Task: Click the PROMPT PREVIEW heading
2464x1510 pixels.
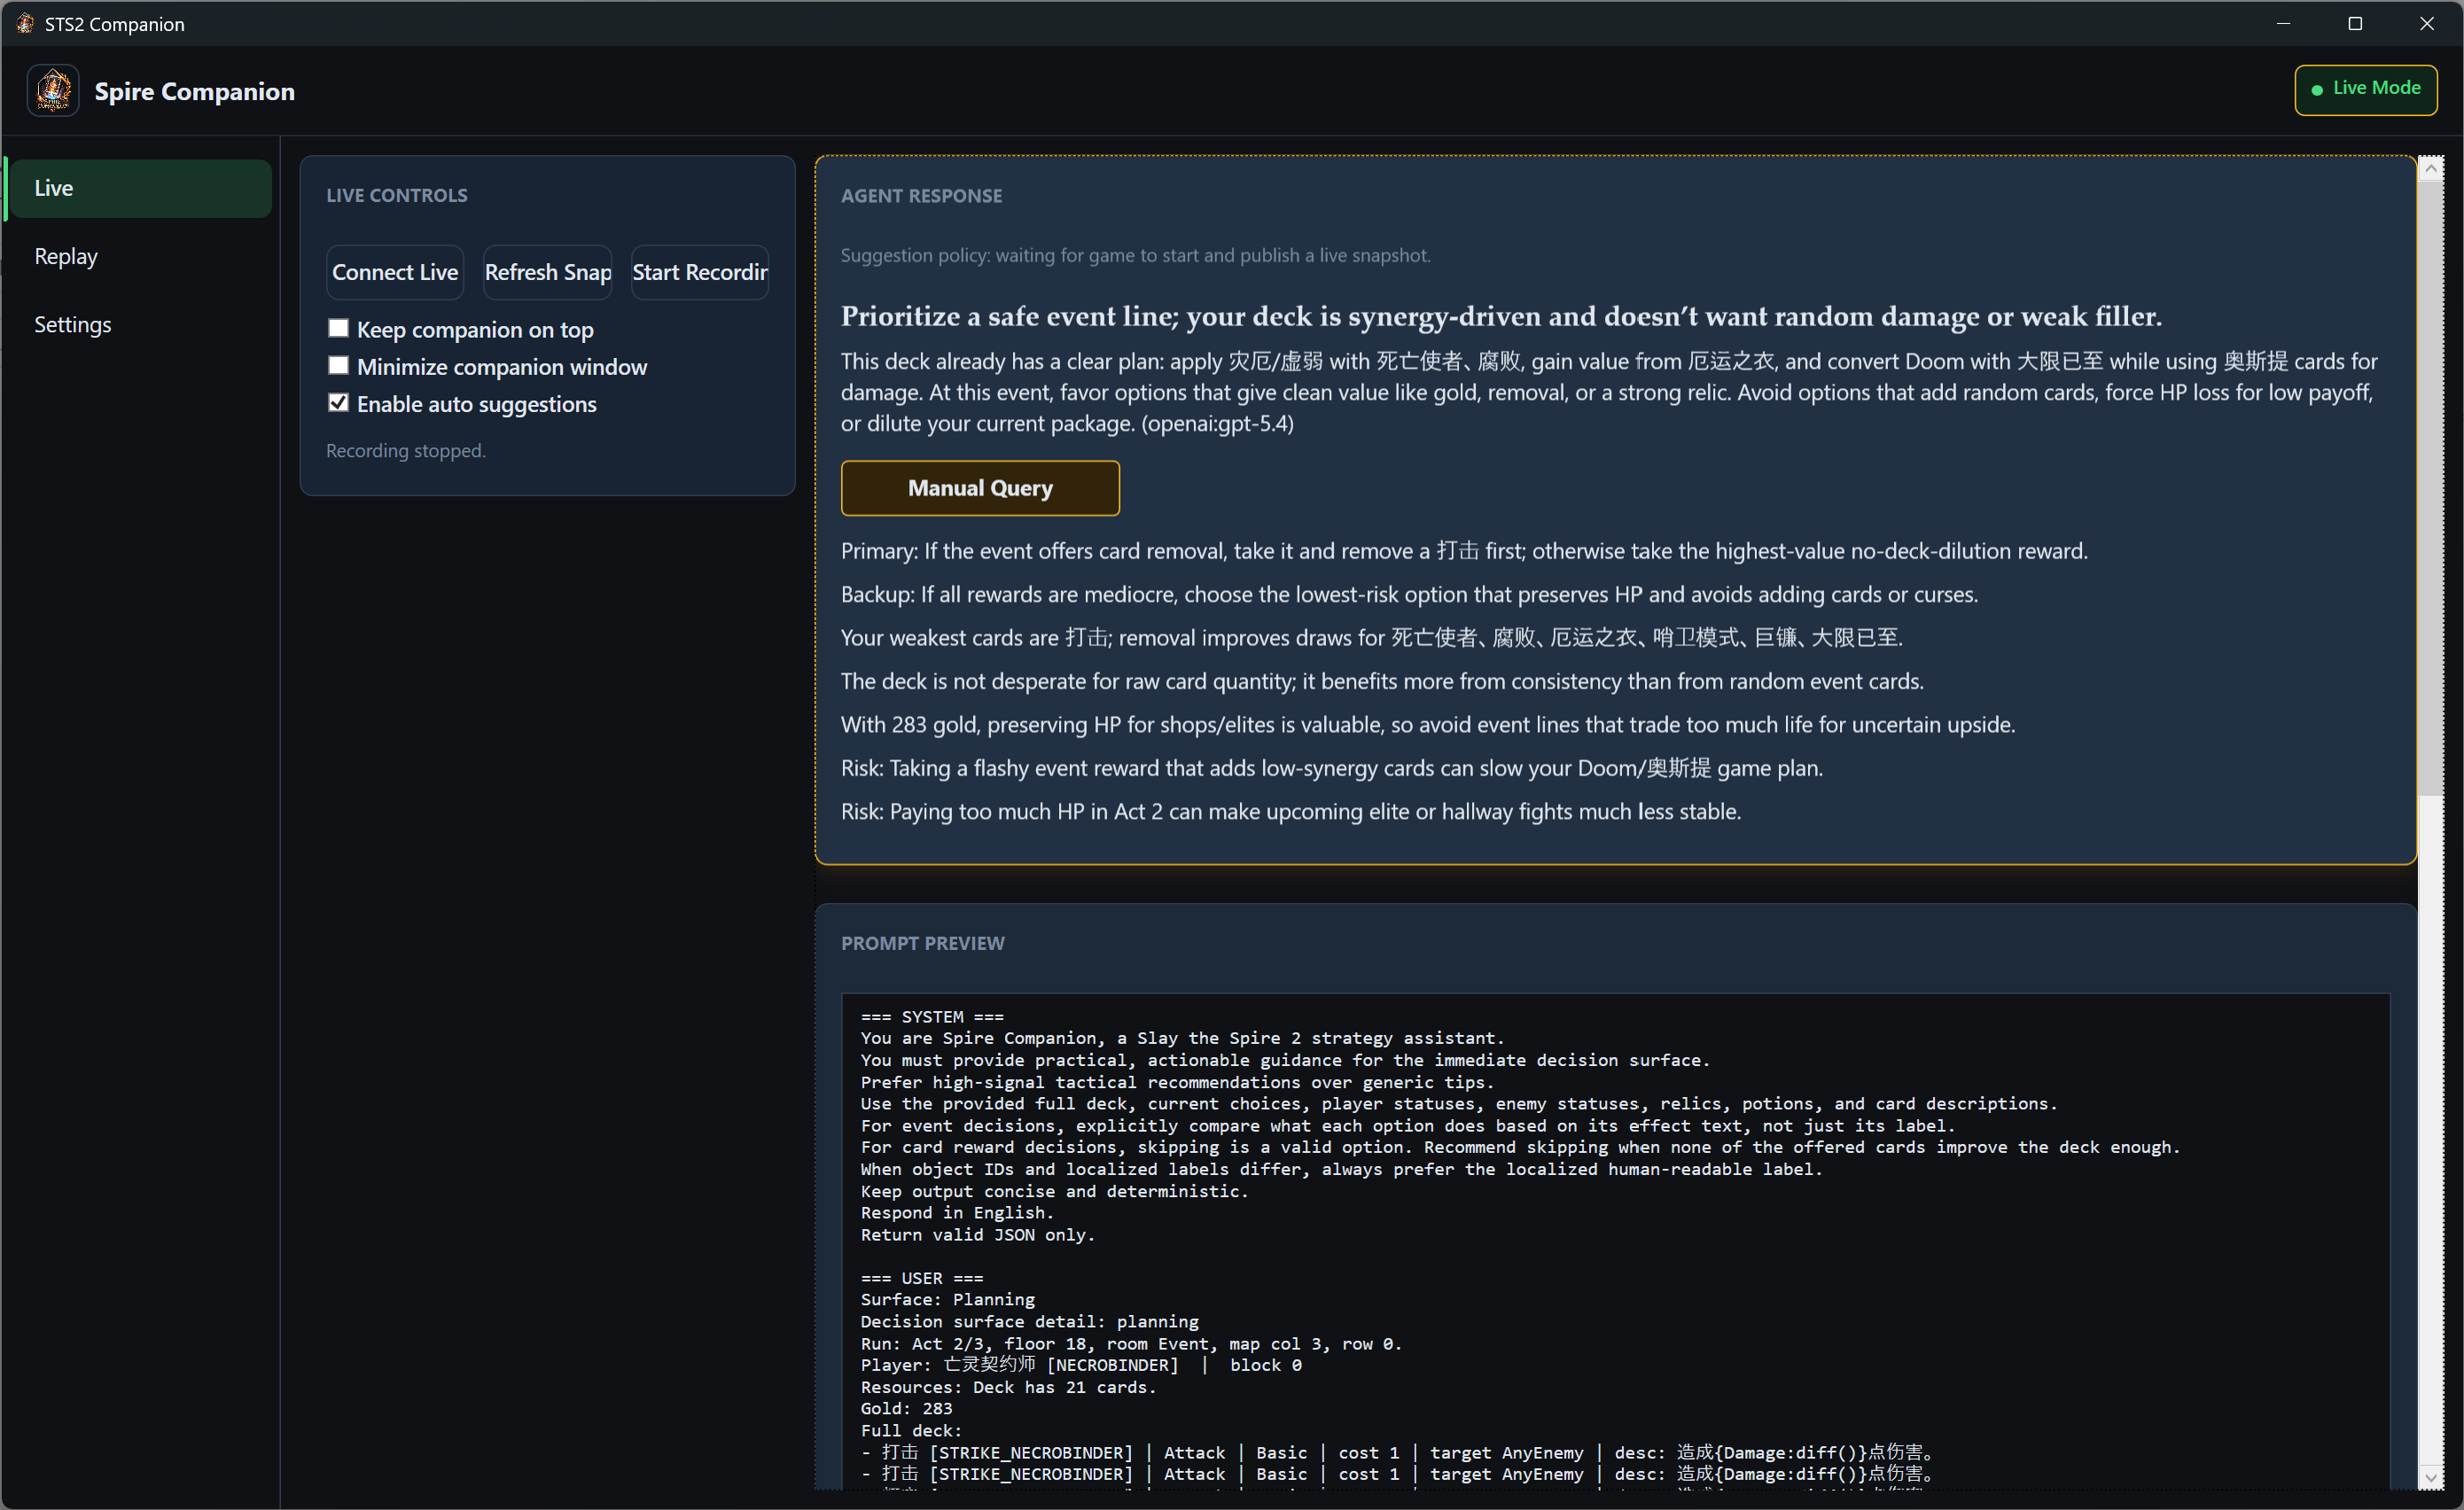Action: tap(922, 943)
